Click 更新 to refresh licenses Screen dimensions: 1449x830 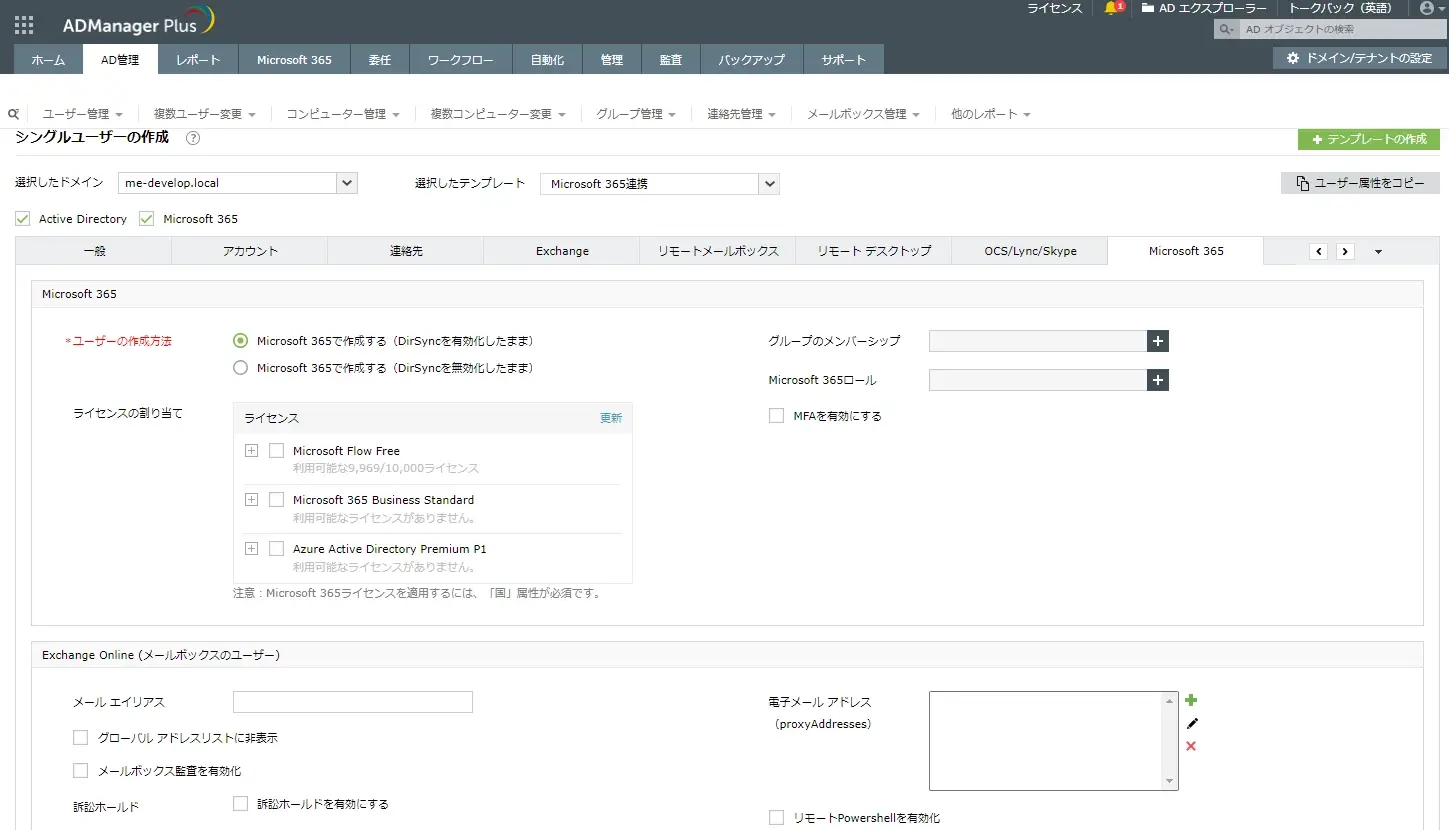[x=611, y=418]
